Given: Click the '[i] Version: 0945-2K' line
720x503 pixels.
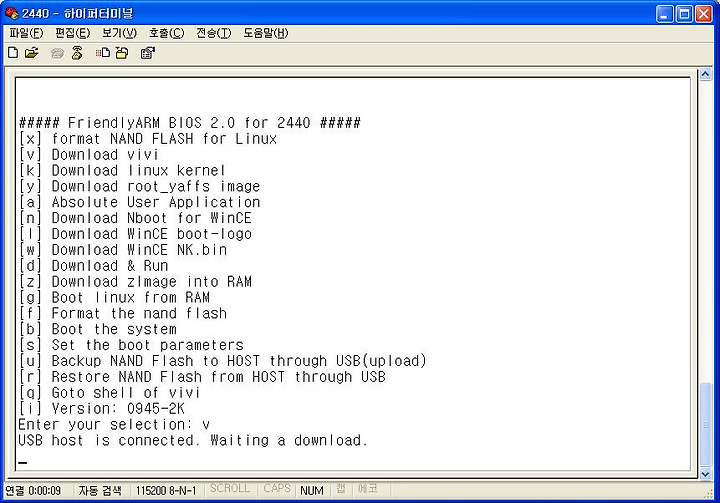Looking at the screenshot, I should click(x=101, y=408).
